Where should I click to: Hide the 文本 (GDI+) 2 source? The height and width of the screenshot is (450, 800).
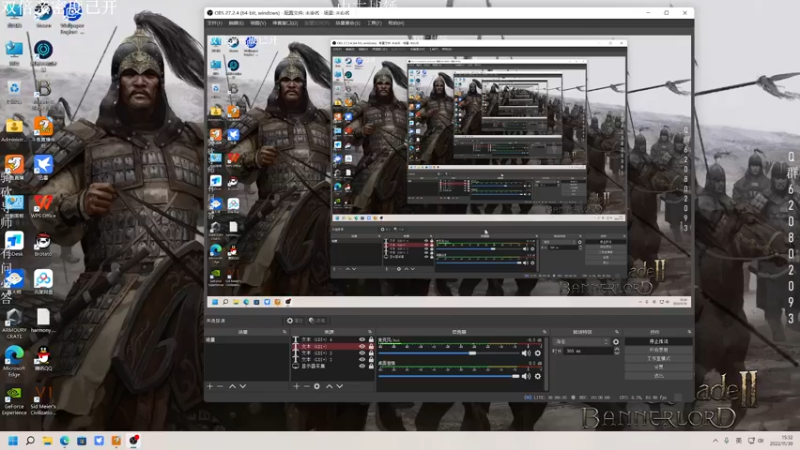362,360
